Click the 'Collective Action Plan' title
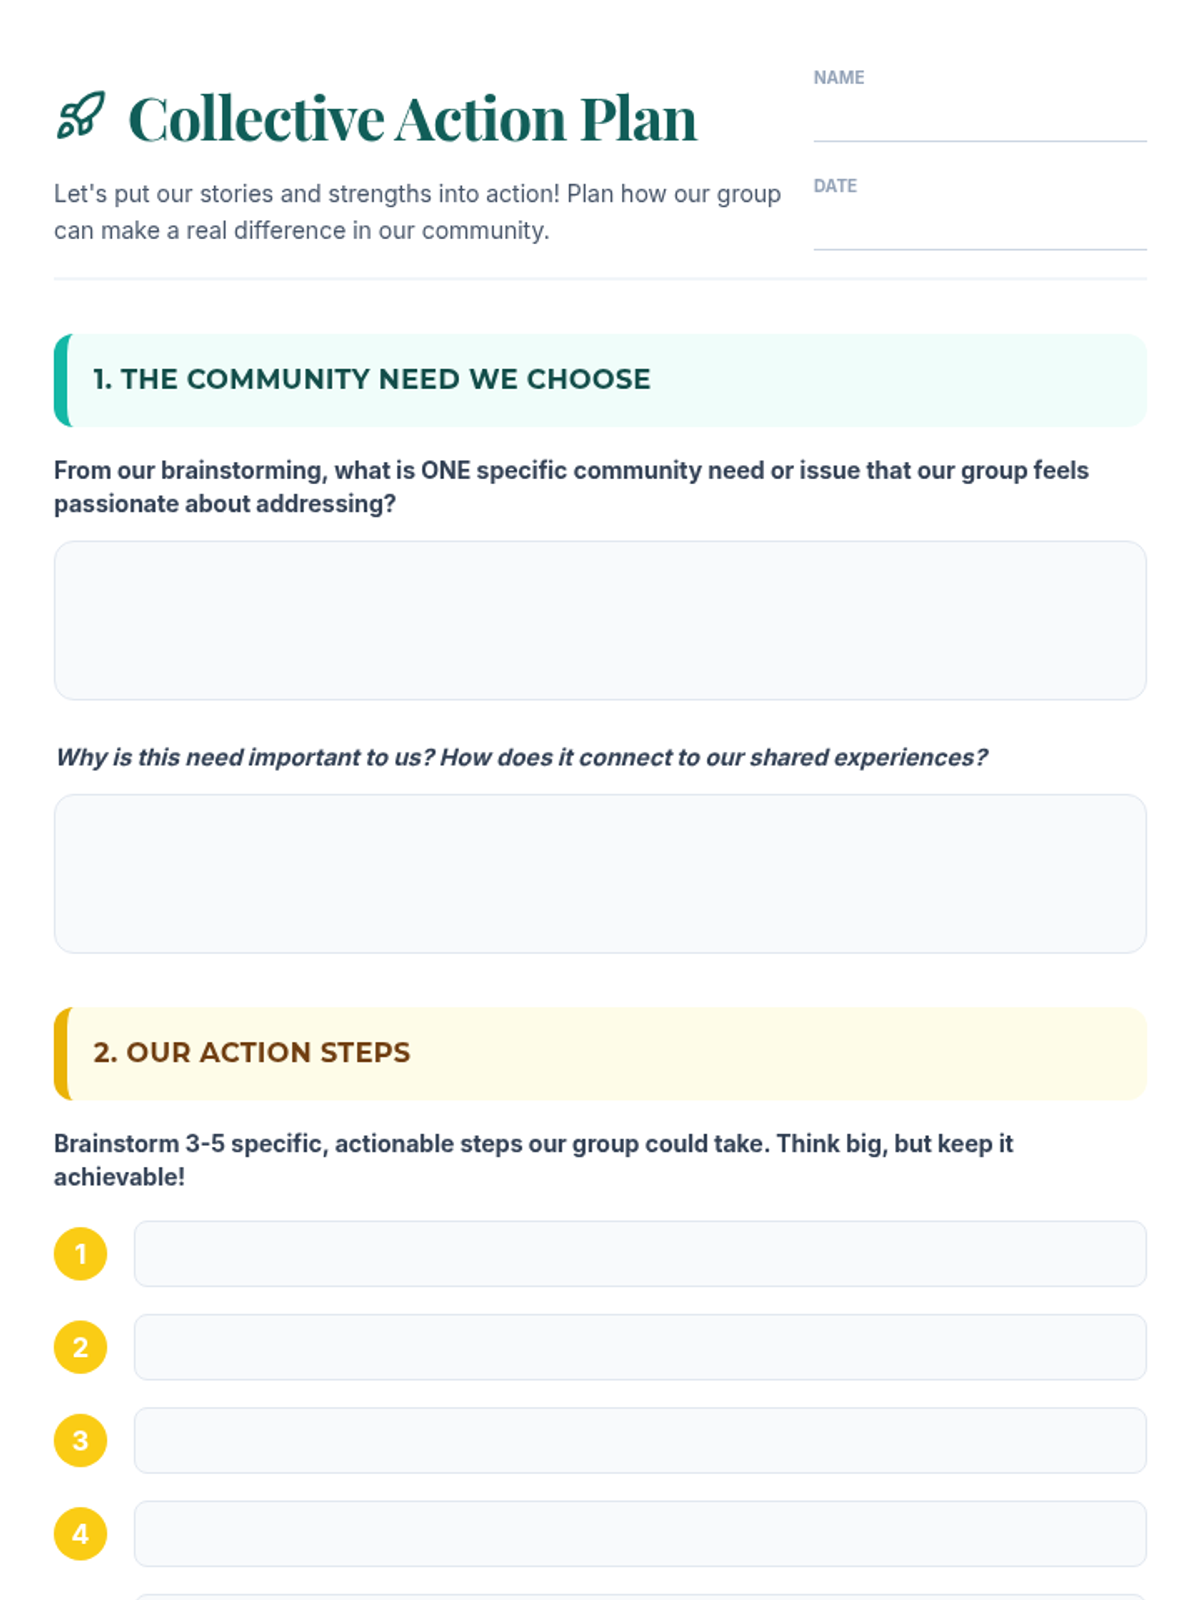The image size is (1200, 1600). 412,119
